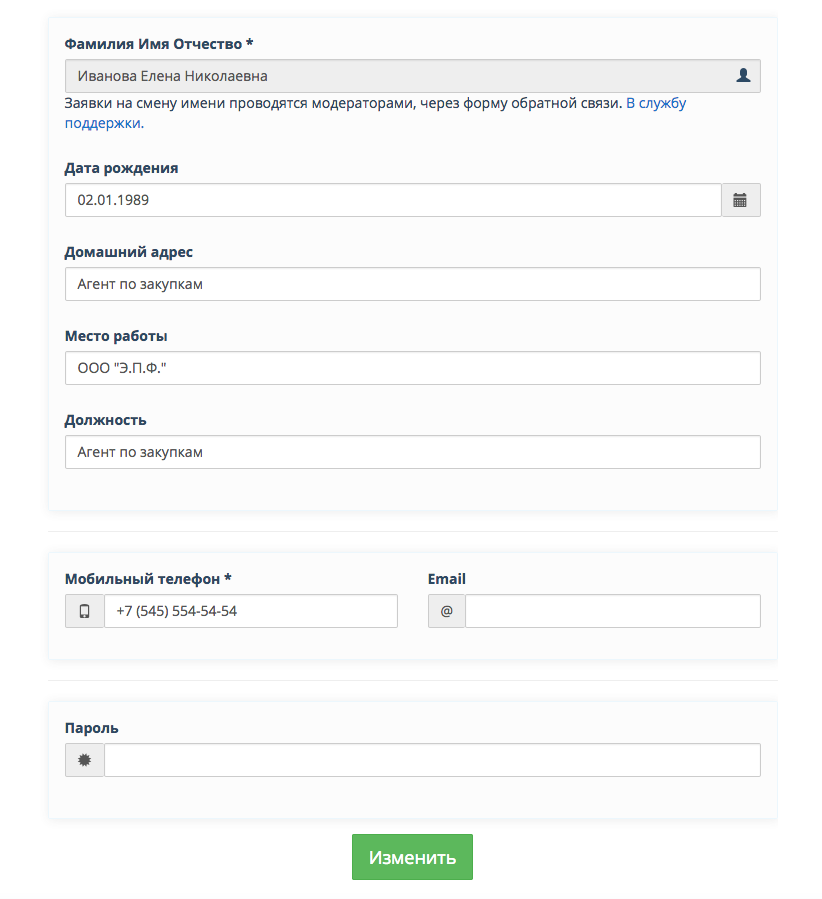Image resolution: width=822 pixels, height=899 pixels.
Task: Click the 'Email' label text
Action: [x=446, y=579]
